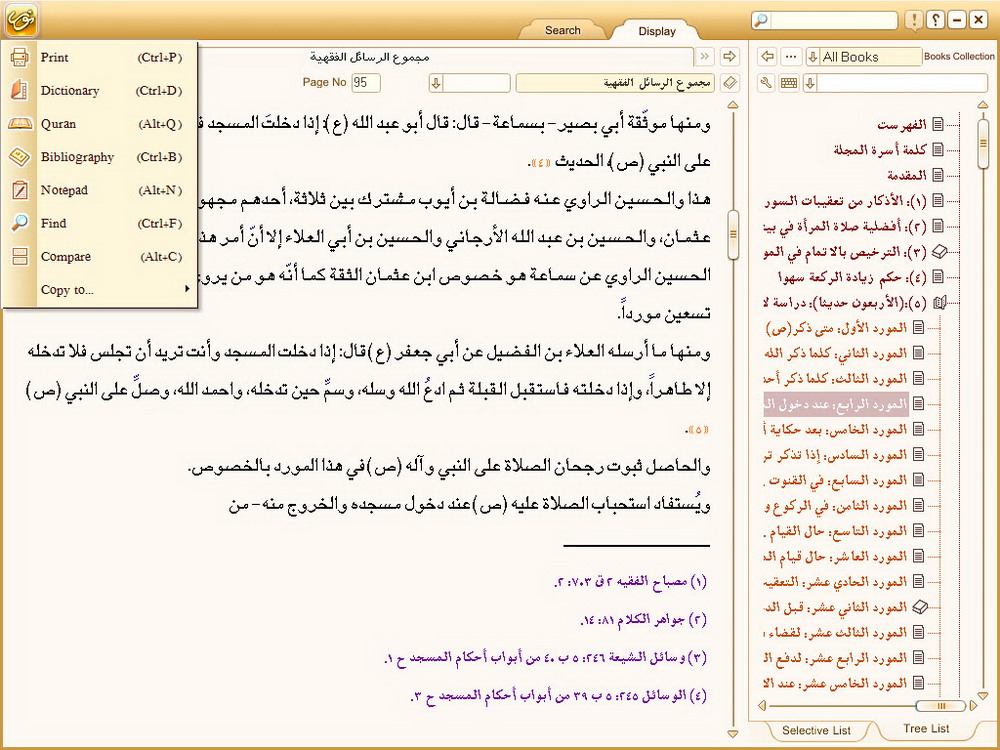Viewport: 1000px width, 750px height.
Task: Switch to the Search tab
Action: tap(562, 30)
